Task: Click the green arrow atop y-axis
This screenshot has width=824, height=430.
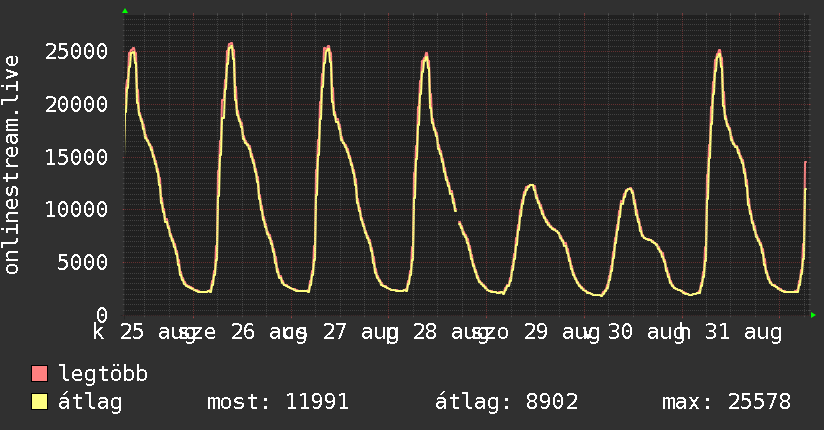Action: pos(125,11)
